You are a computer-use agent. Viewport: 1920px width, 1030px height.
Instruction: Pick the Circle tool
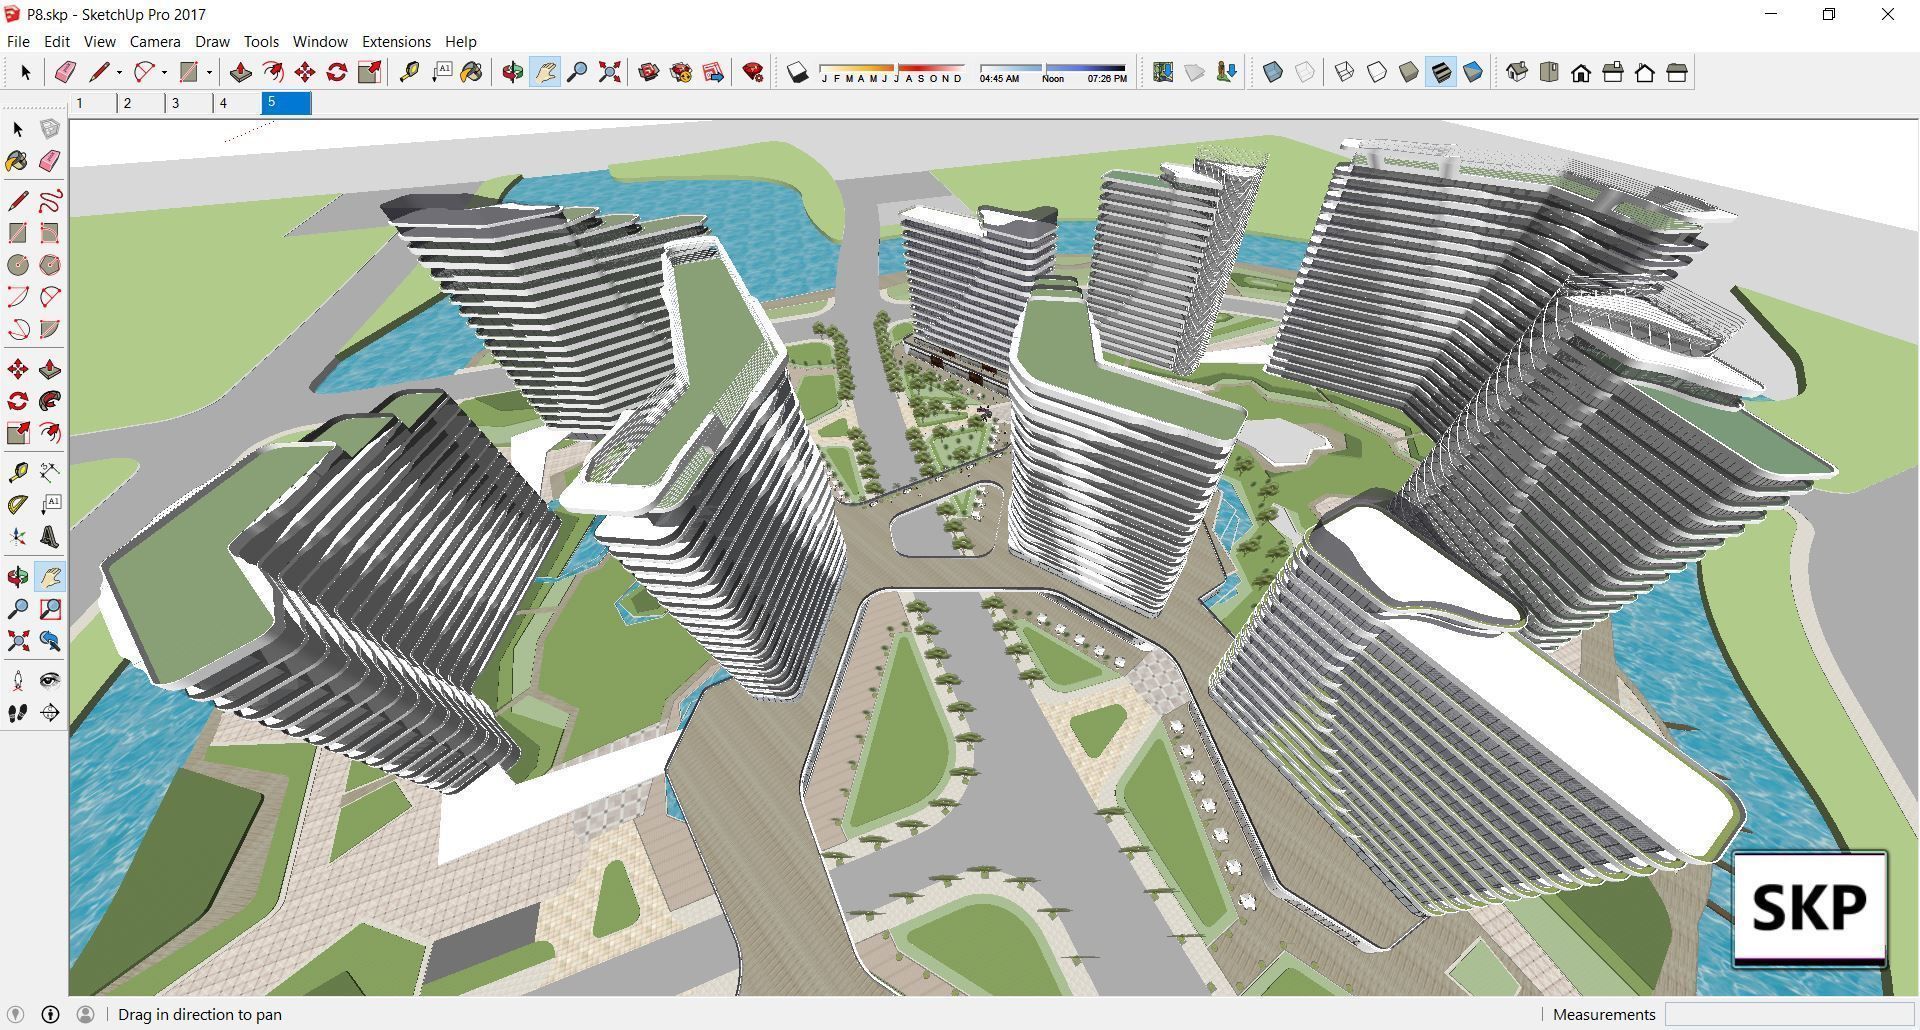coord(18,265)
